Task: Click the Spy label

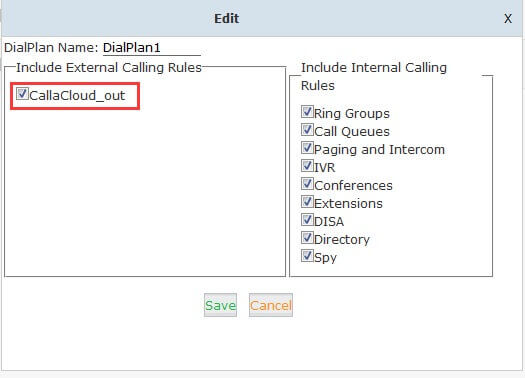Action: pyautogui.click(x=325, y=258)
